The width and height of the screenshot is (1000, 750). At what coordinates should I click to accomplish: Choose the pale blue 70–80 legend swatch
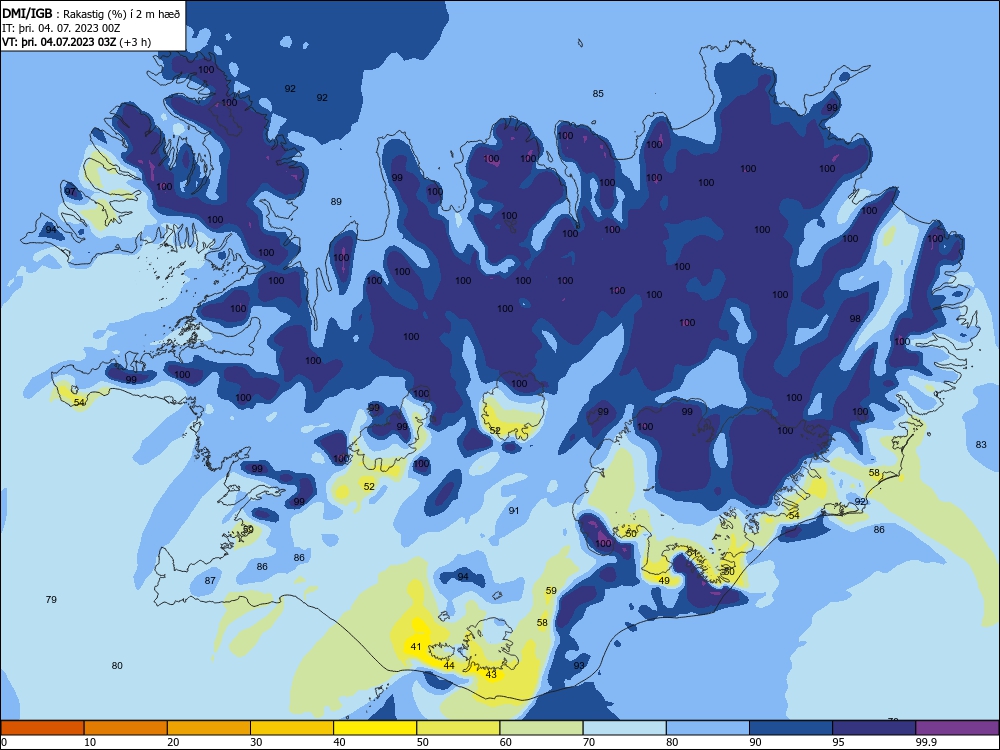click(625, 728)
